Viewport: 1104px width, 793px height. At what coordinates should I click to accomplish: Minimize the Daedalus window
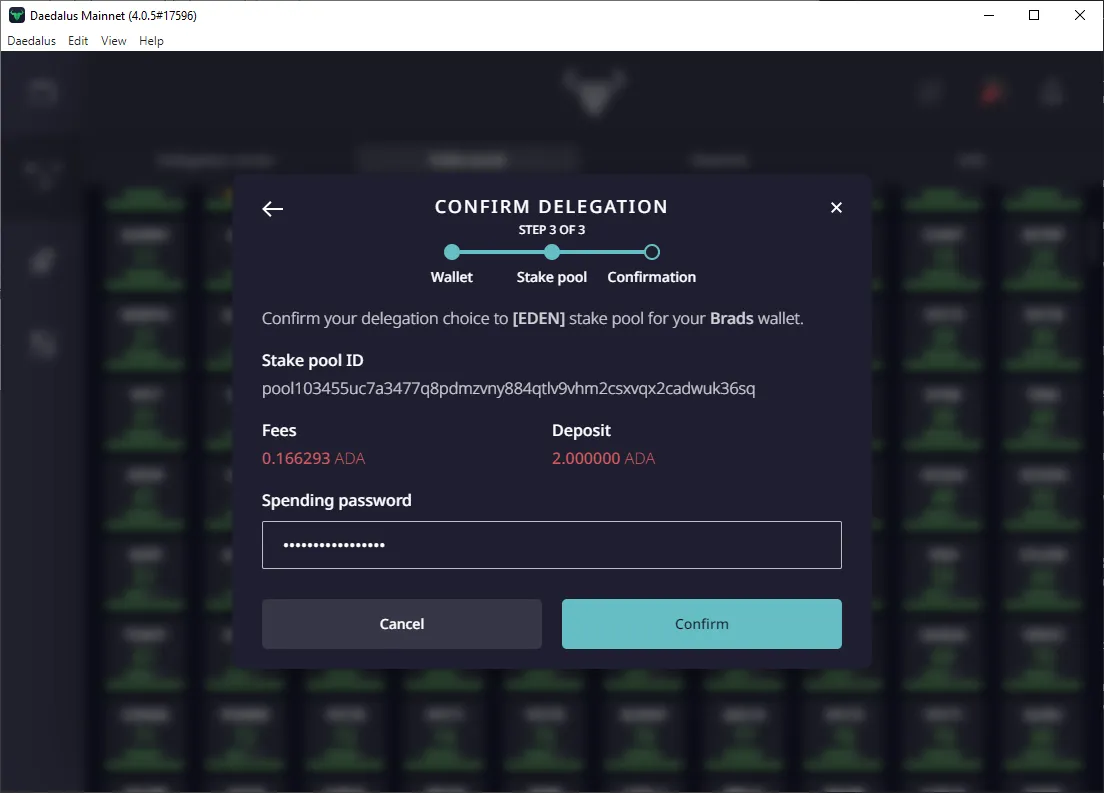coord(989,15)
